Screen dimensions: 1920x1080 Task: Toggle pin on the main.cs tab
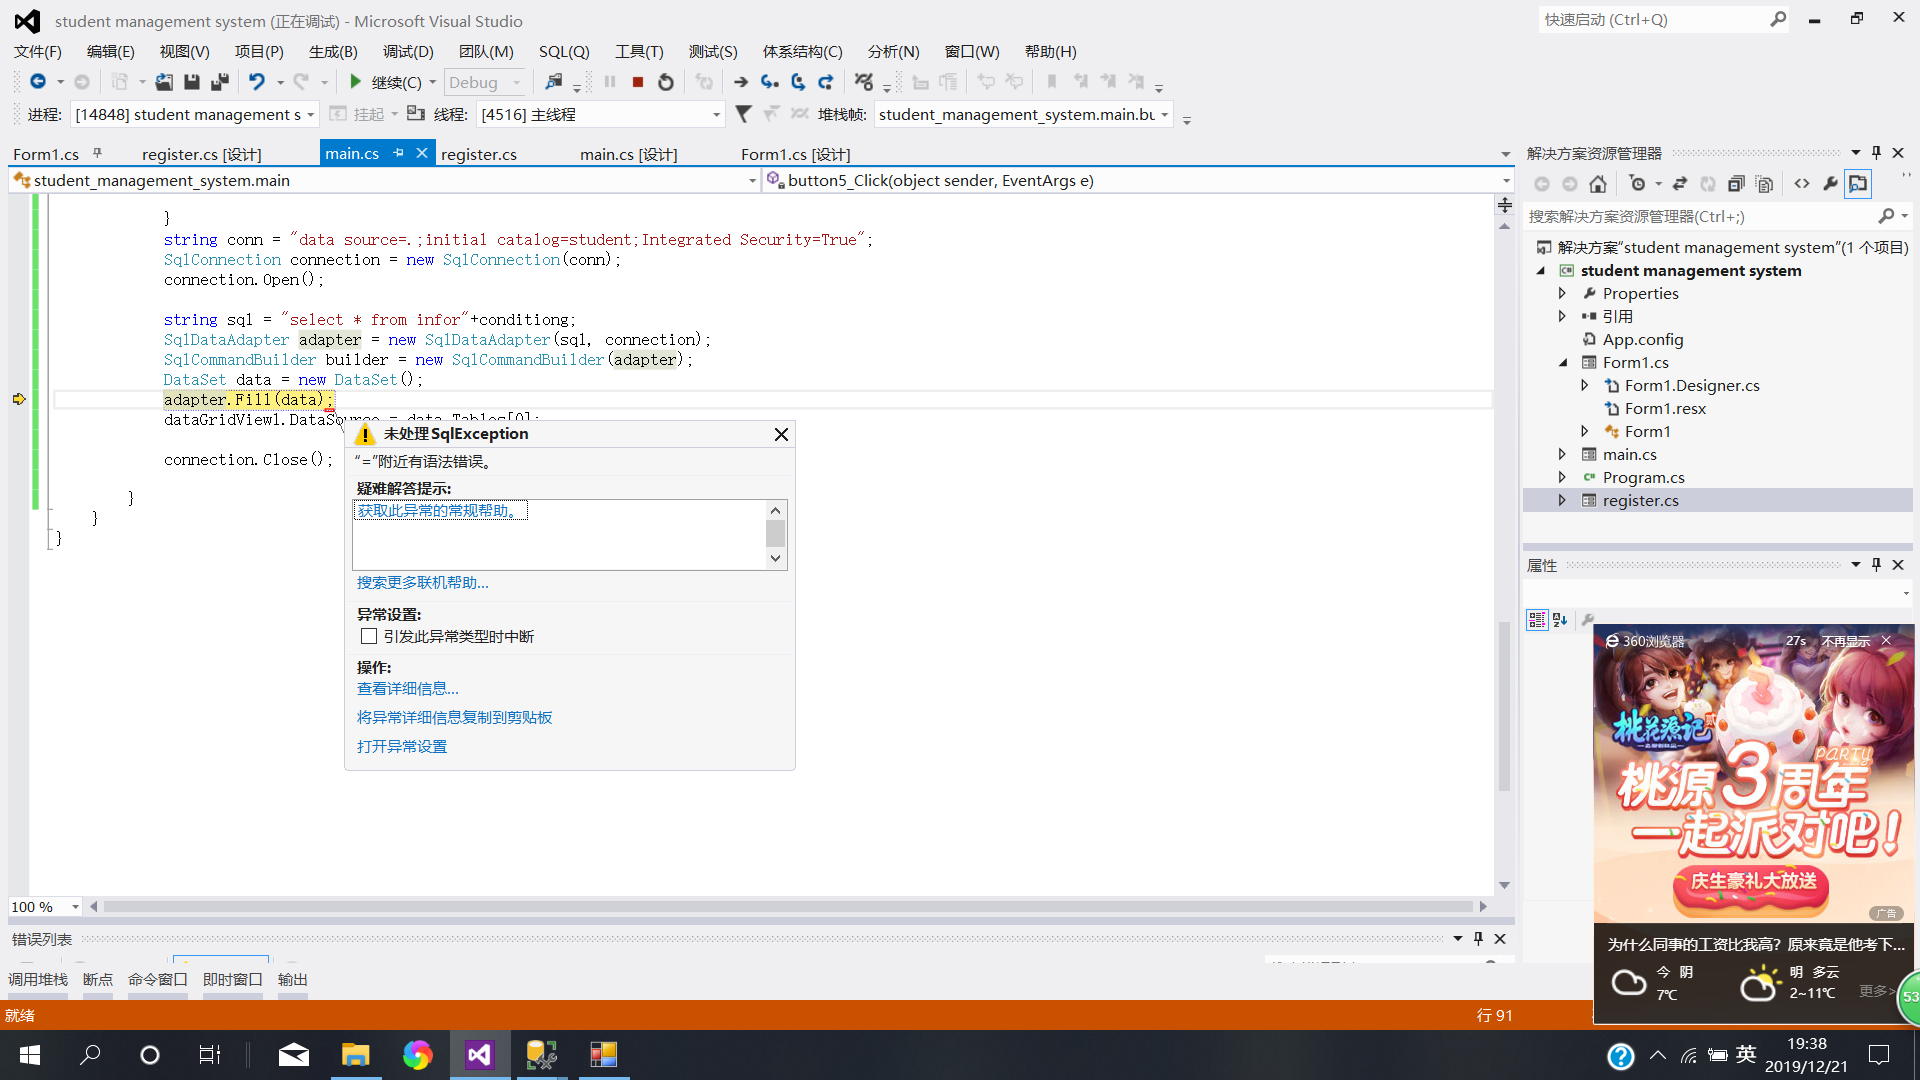(398, 153)
